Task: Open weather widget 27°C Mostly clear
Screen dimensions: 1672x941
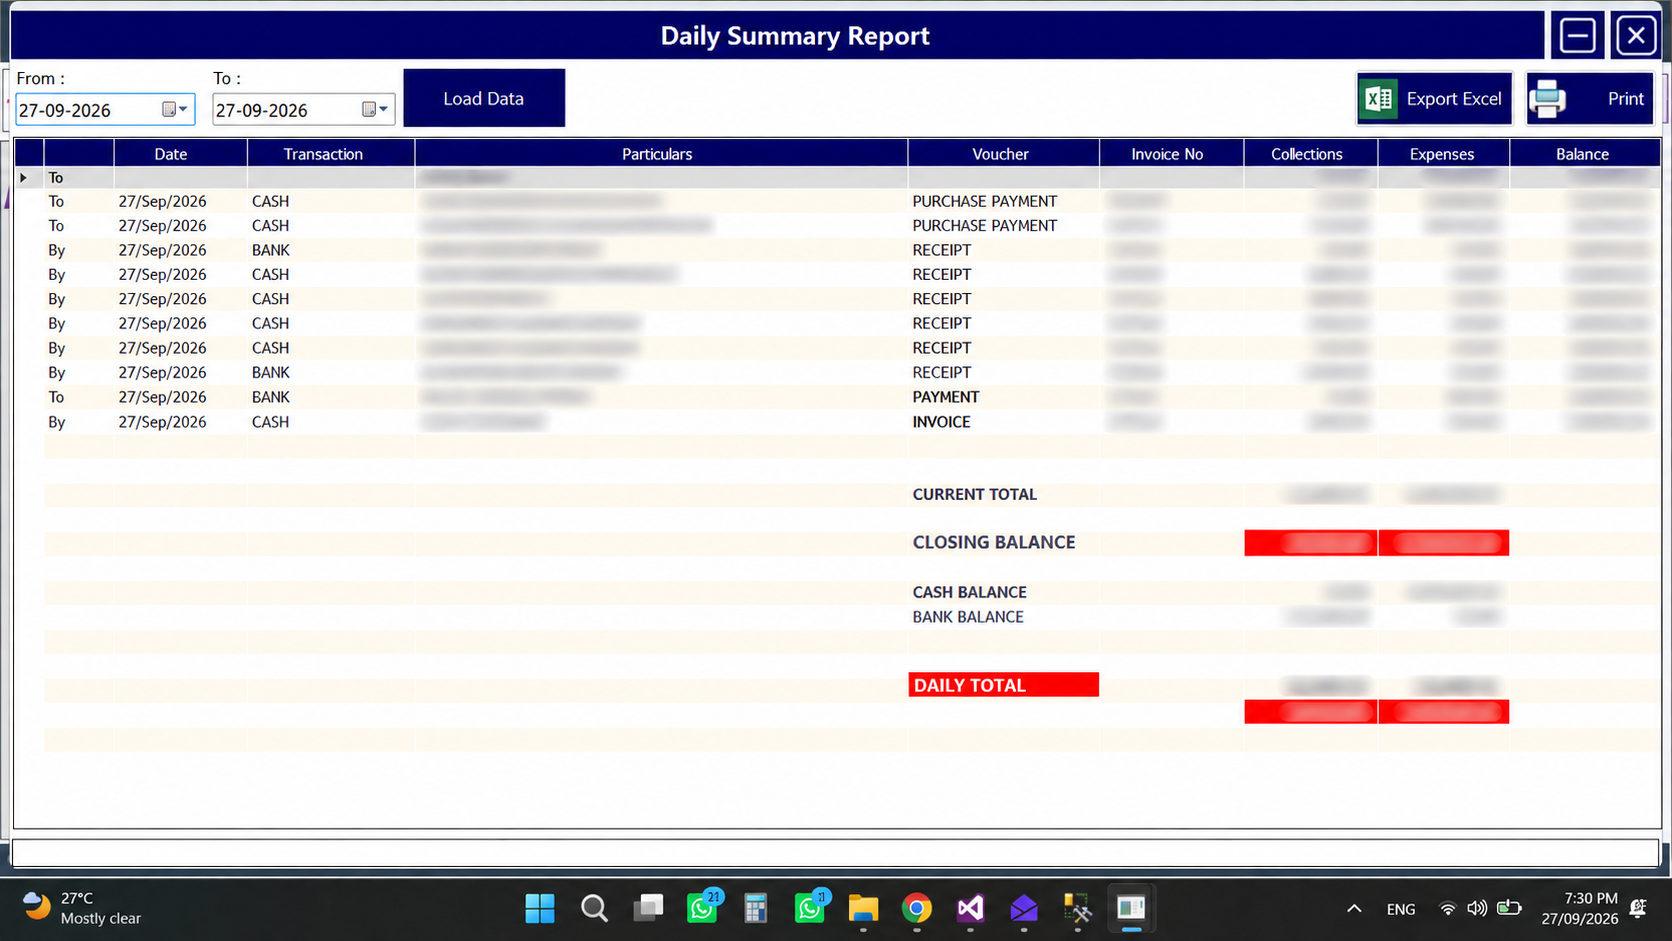Action: (82, 908)
